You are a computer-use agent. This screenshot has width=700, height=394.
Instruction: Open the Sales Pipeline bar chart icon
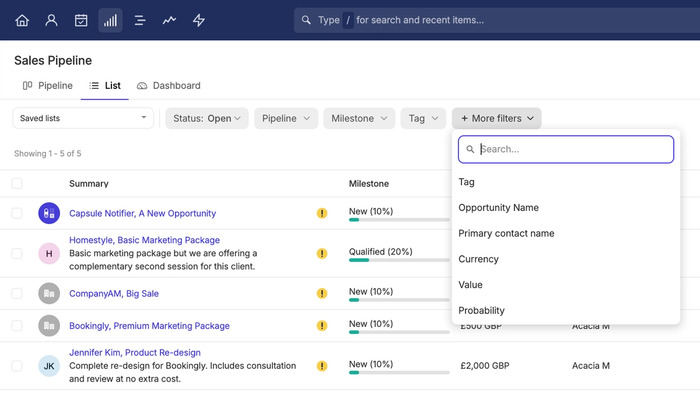pos(110,20)
